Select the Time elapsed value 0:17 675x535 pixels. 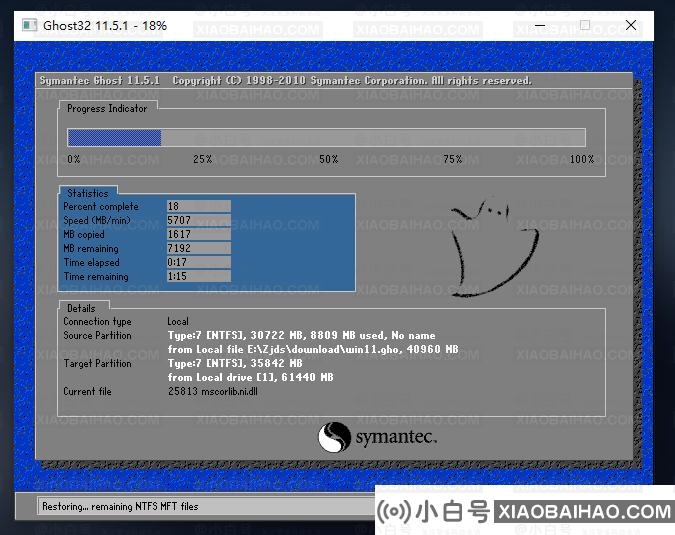point(198,262)
